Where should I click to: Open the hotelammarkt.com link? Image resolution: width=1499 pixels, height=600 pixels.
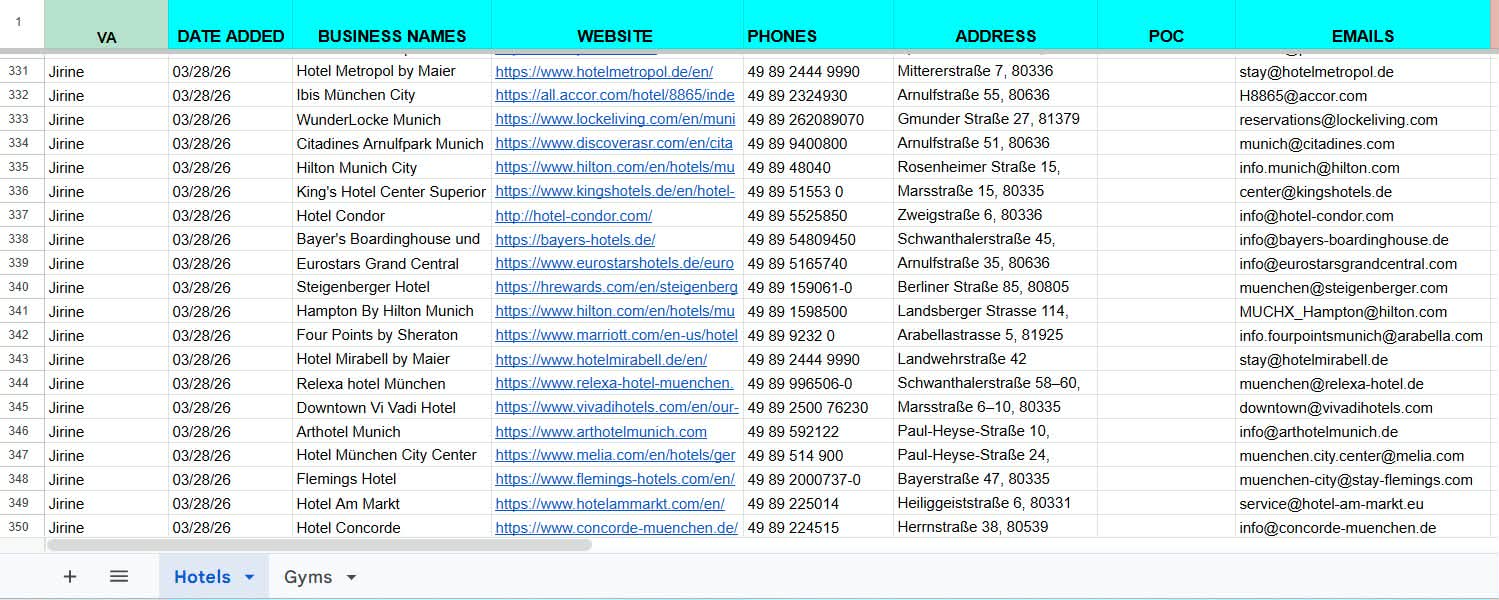(x=610, y=504)
